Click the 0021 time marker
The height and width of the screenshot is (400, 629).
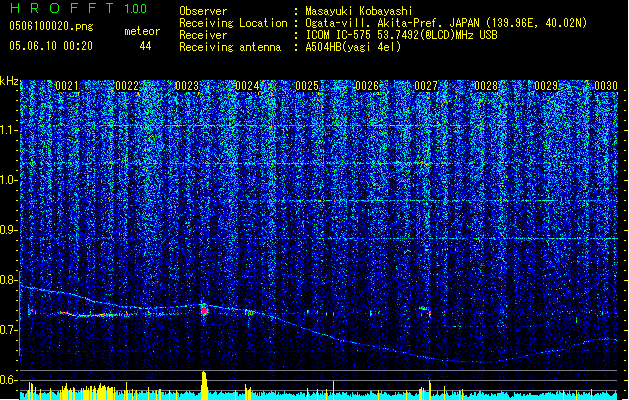pos(67,86)
